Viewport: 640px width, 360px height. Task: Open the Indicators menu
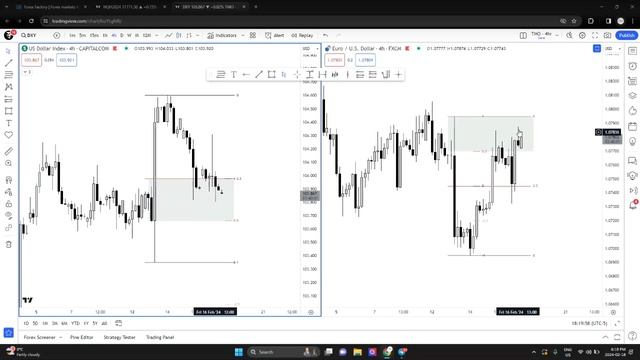pos(222,36)
